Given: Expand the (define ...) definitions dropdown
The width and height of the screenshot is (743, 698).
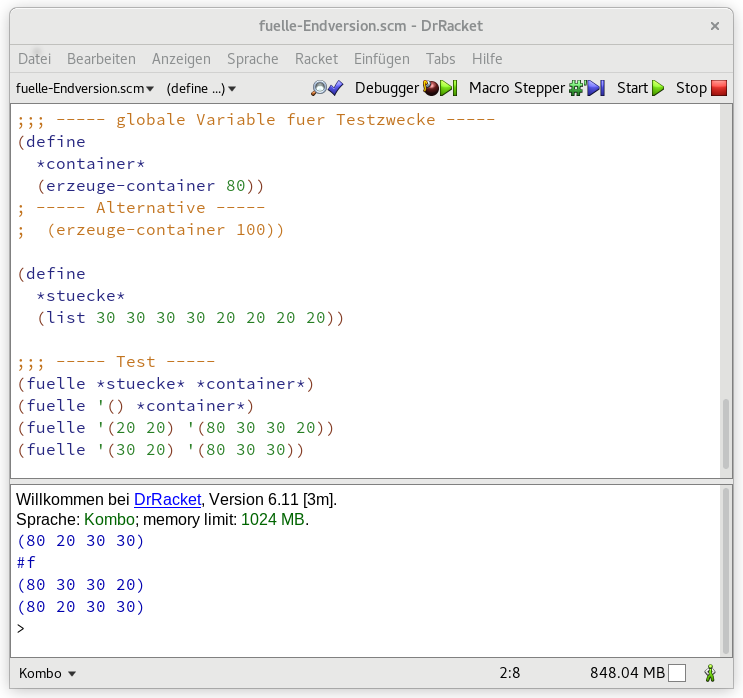Looking at the screenshot, I should click(x=201, y=88).
